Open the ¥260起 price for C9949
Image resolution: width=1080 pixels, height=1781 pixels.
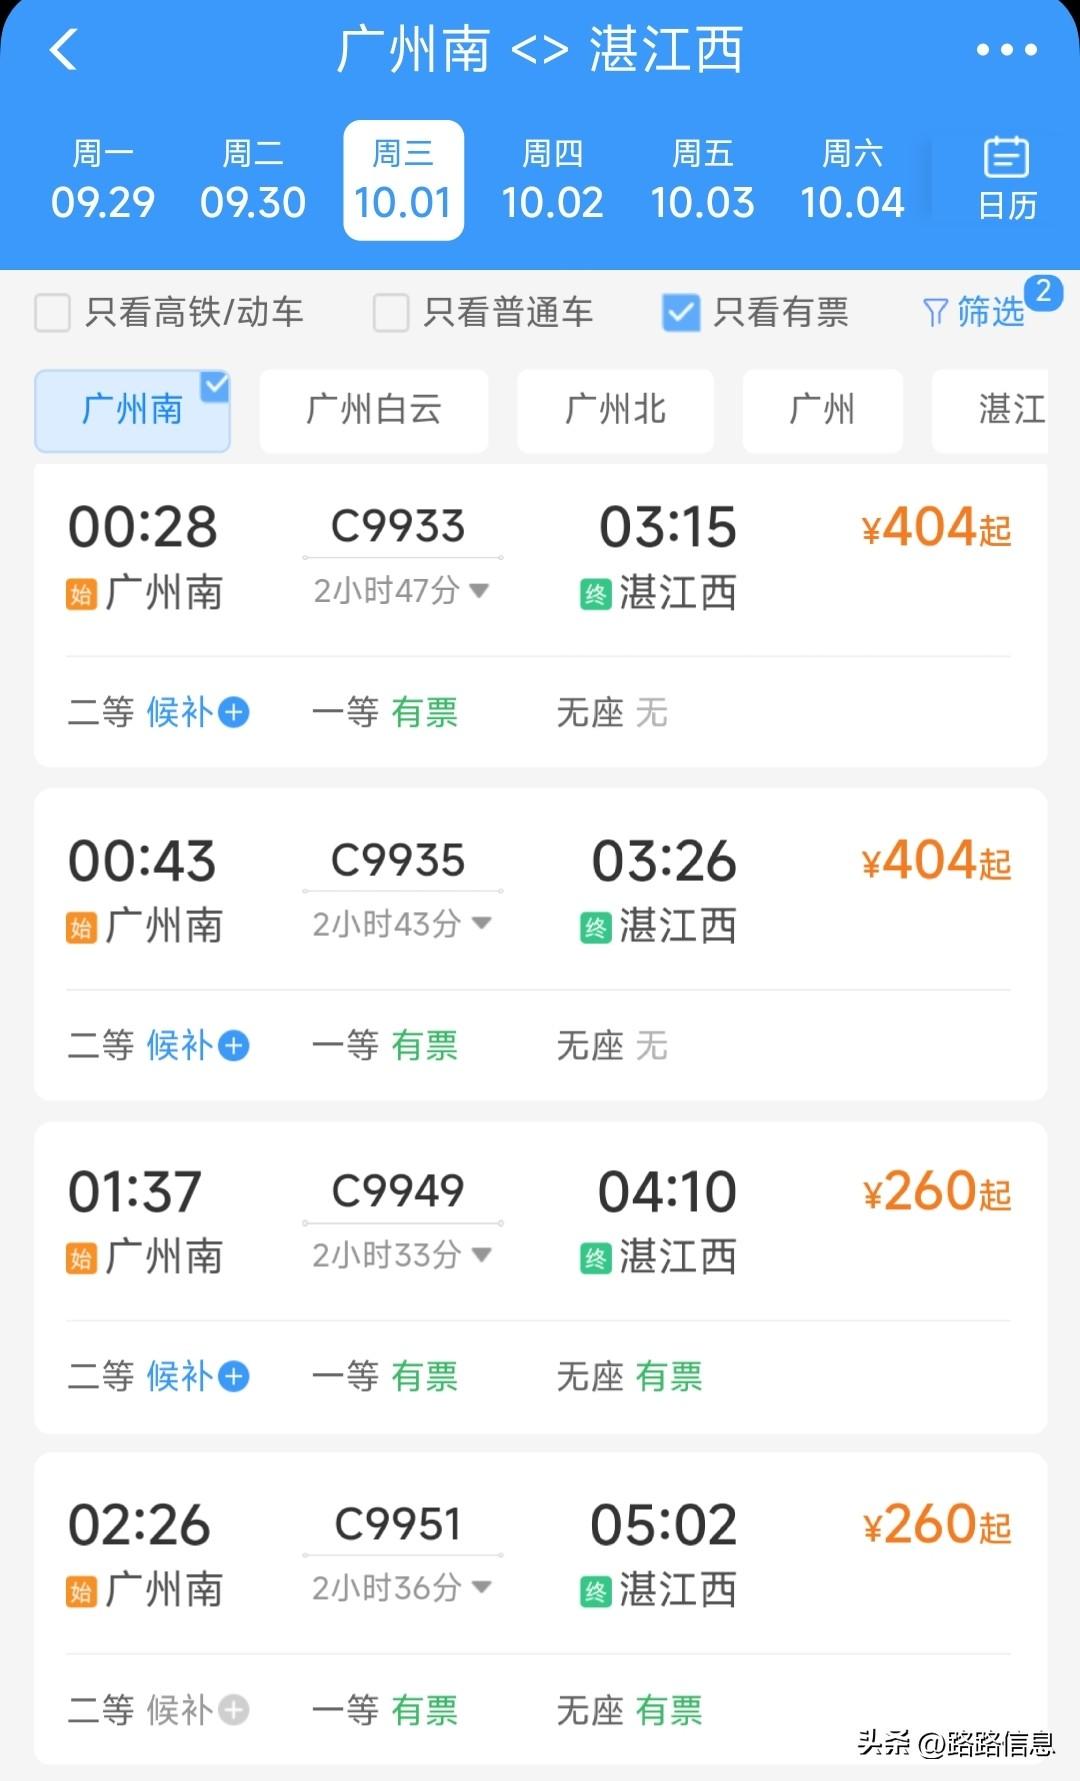click(937, 1191)
